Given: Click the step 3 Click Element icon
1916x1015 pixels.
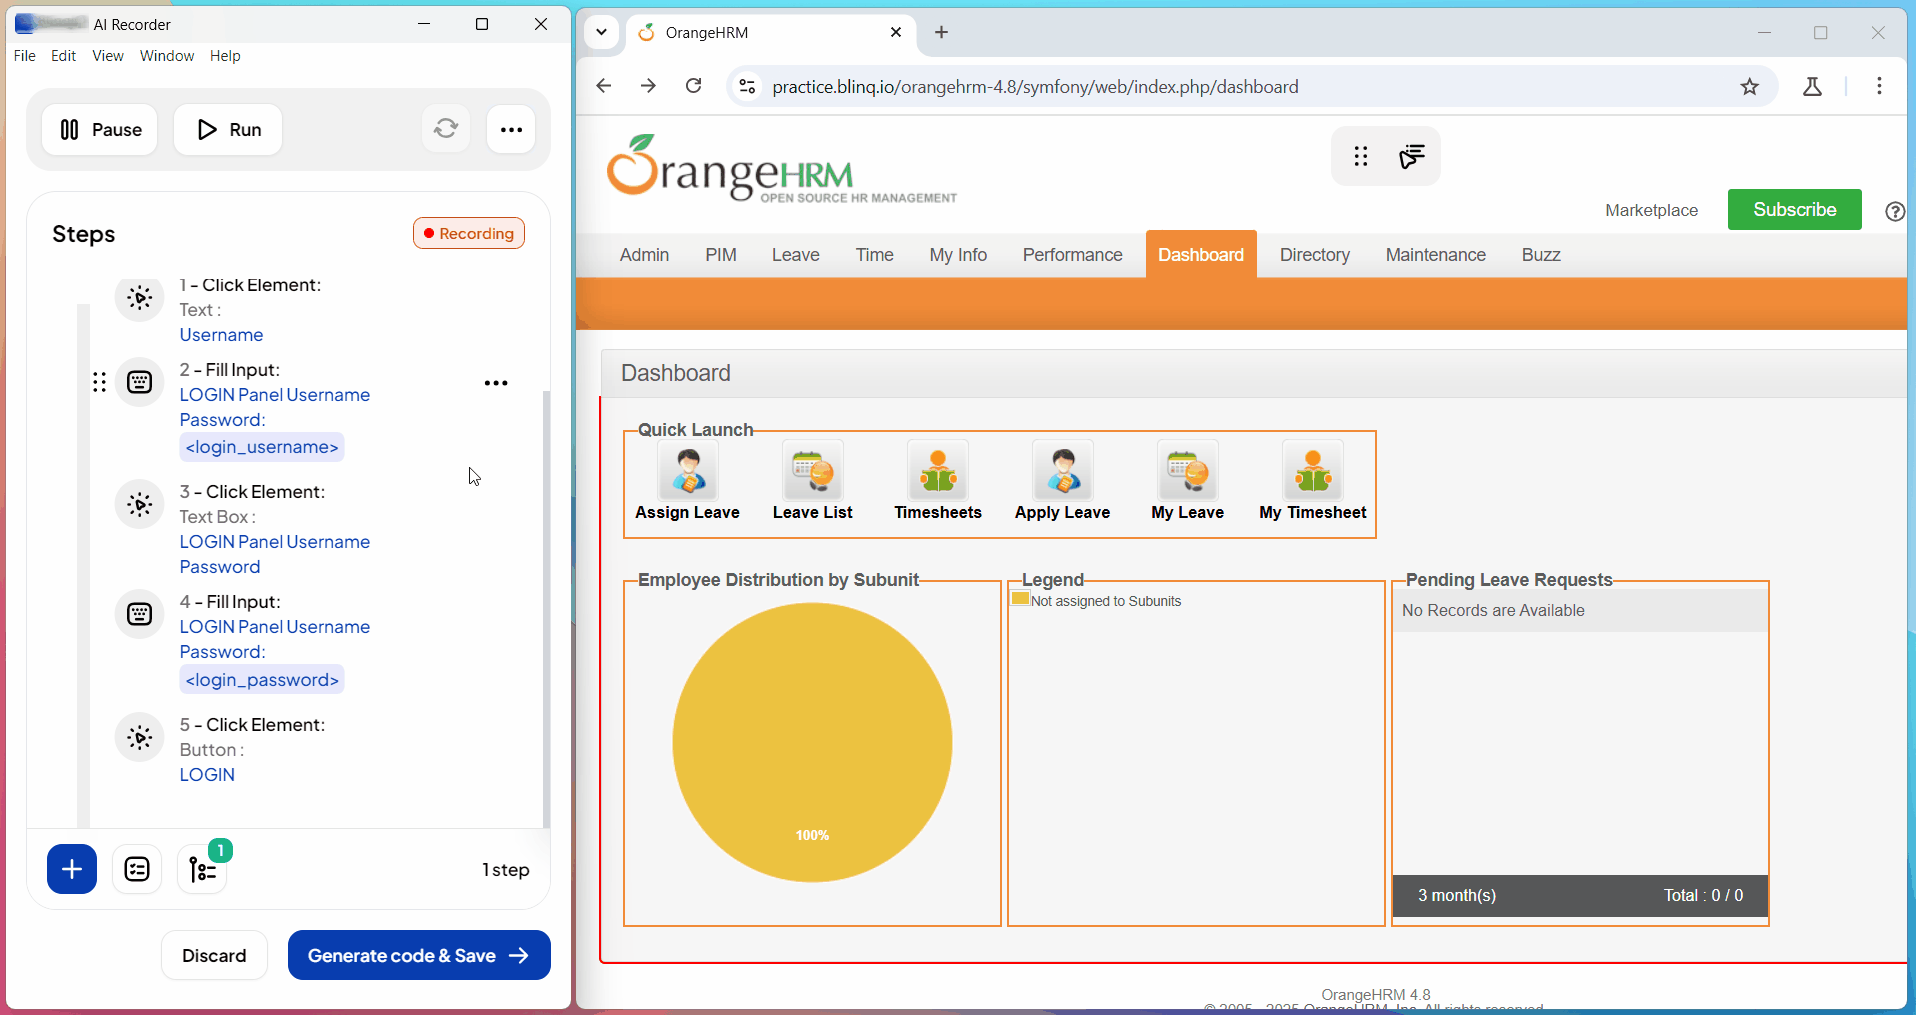Looking at the screenshot, I should [140, 505].
